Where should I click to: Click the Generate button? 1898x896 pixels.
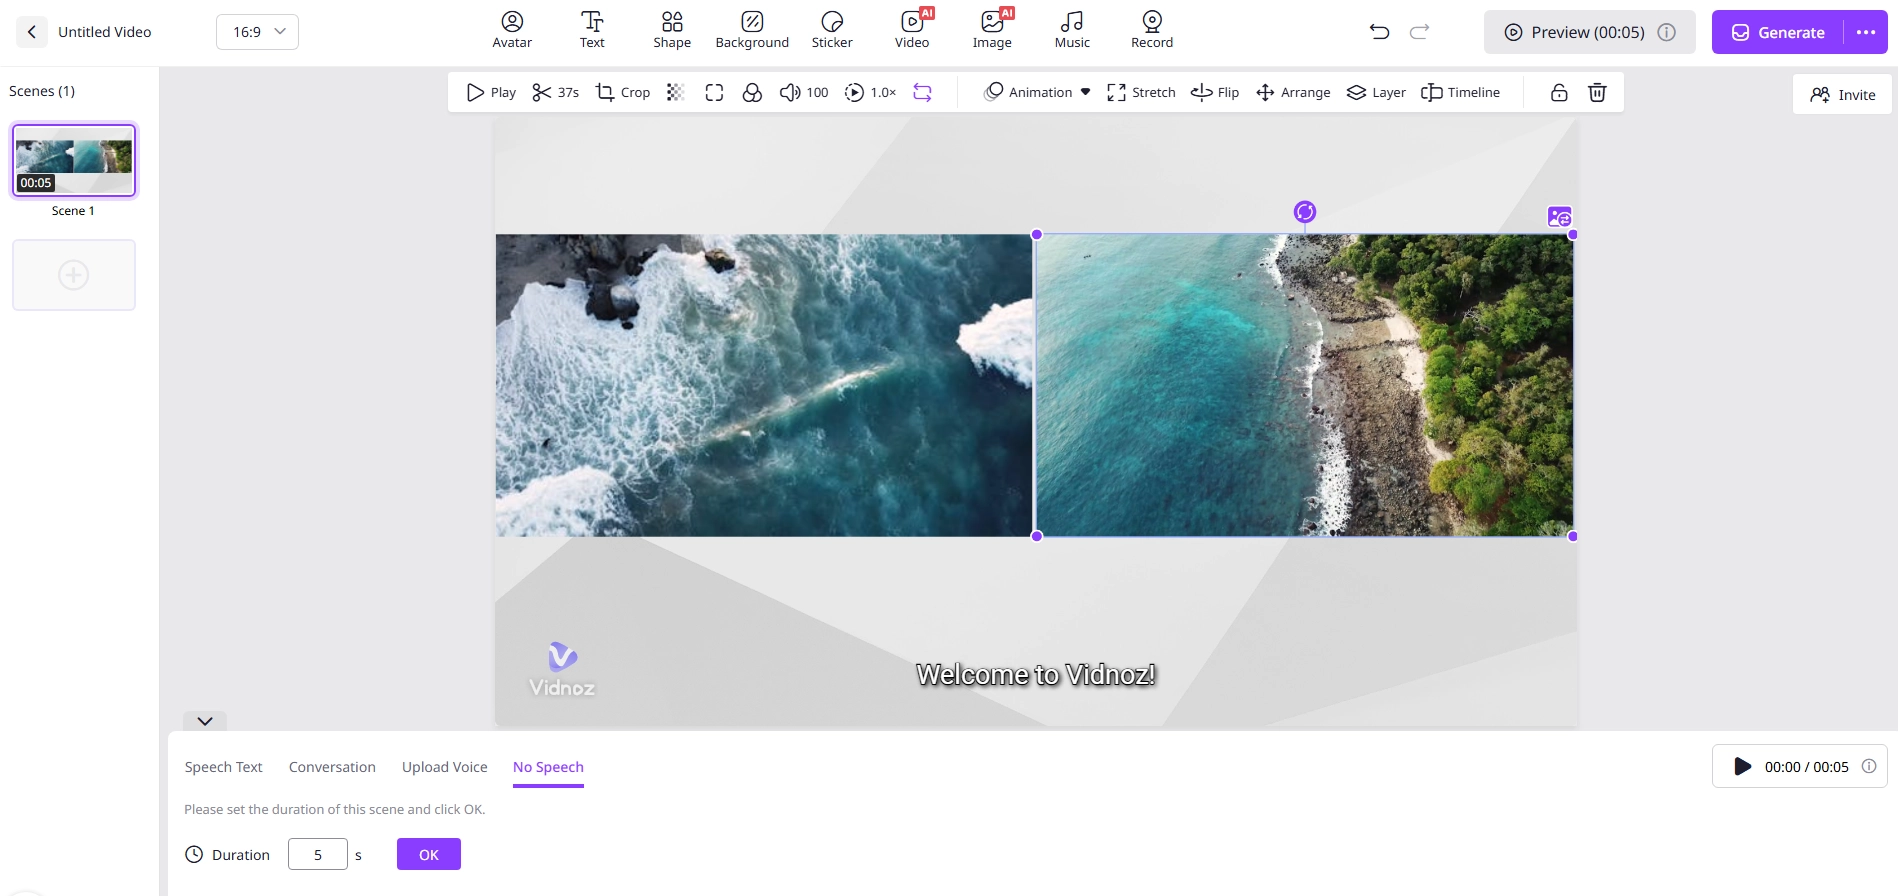point(1778,32)
